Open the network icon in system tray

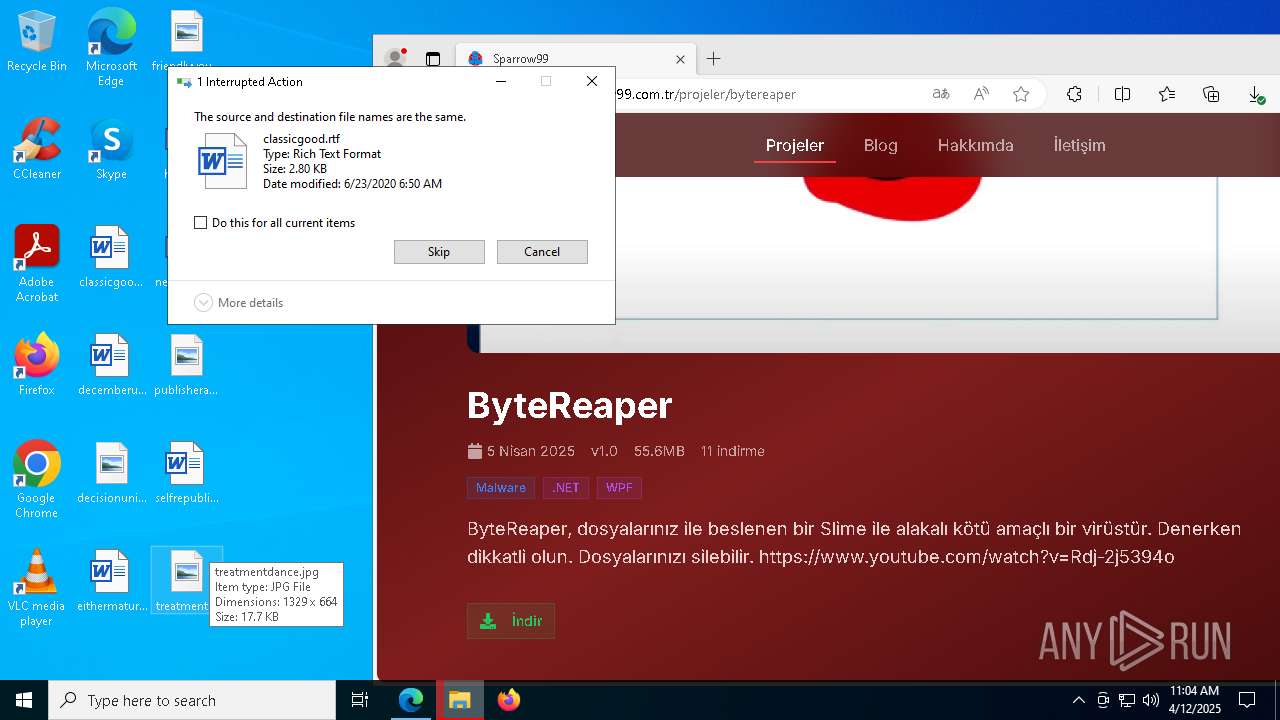(x=1127, y=700)
